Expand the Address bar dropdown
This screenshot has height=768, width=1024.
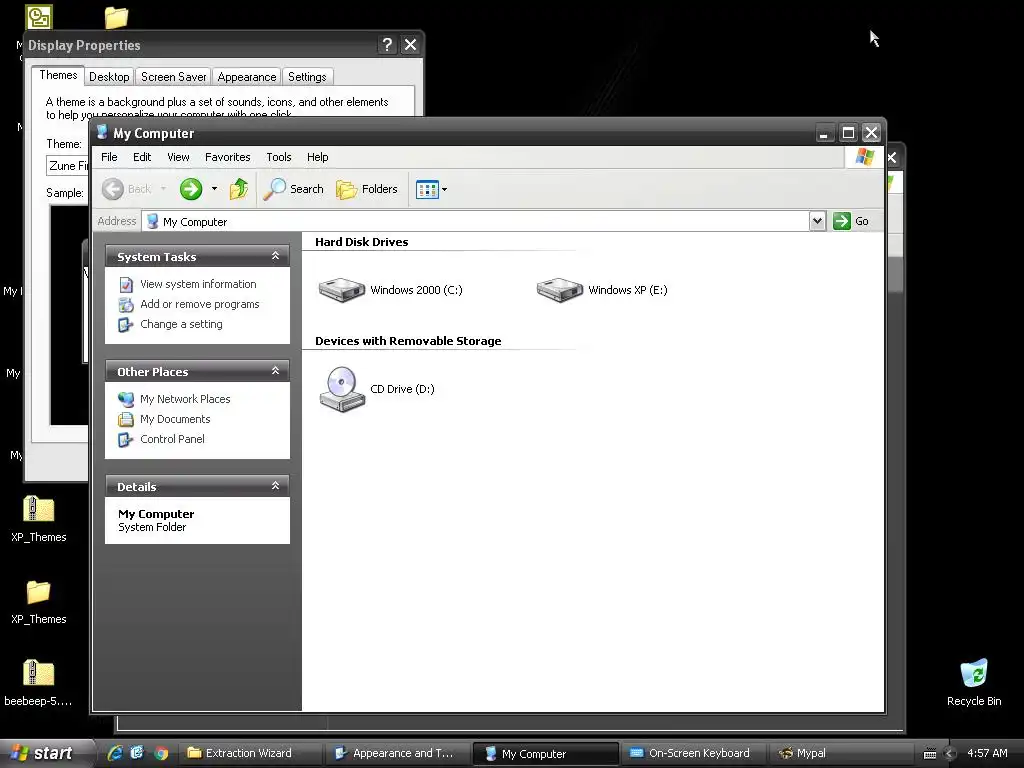pos(817,221)
